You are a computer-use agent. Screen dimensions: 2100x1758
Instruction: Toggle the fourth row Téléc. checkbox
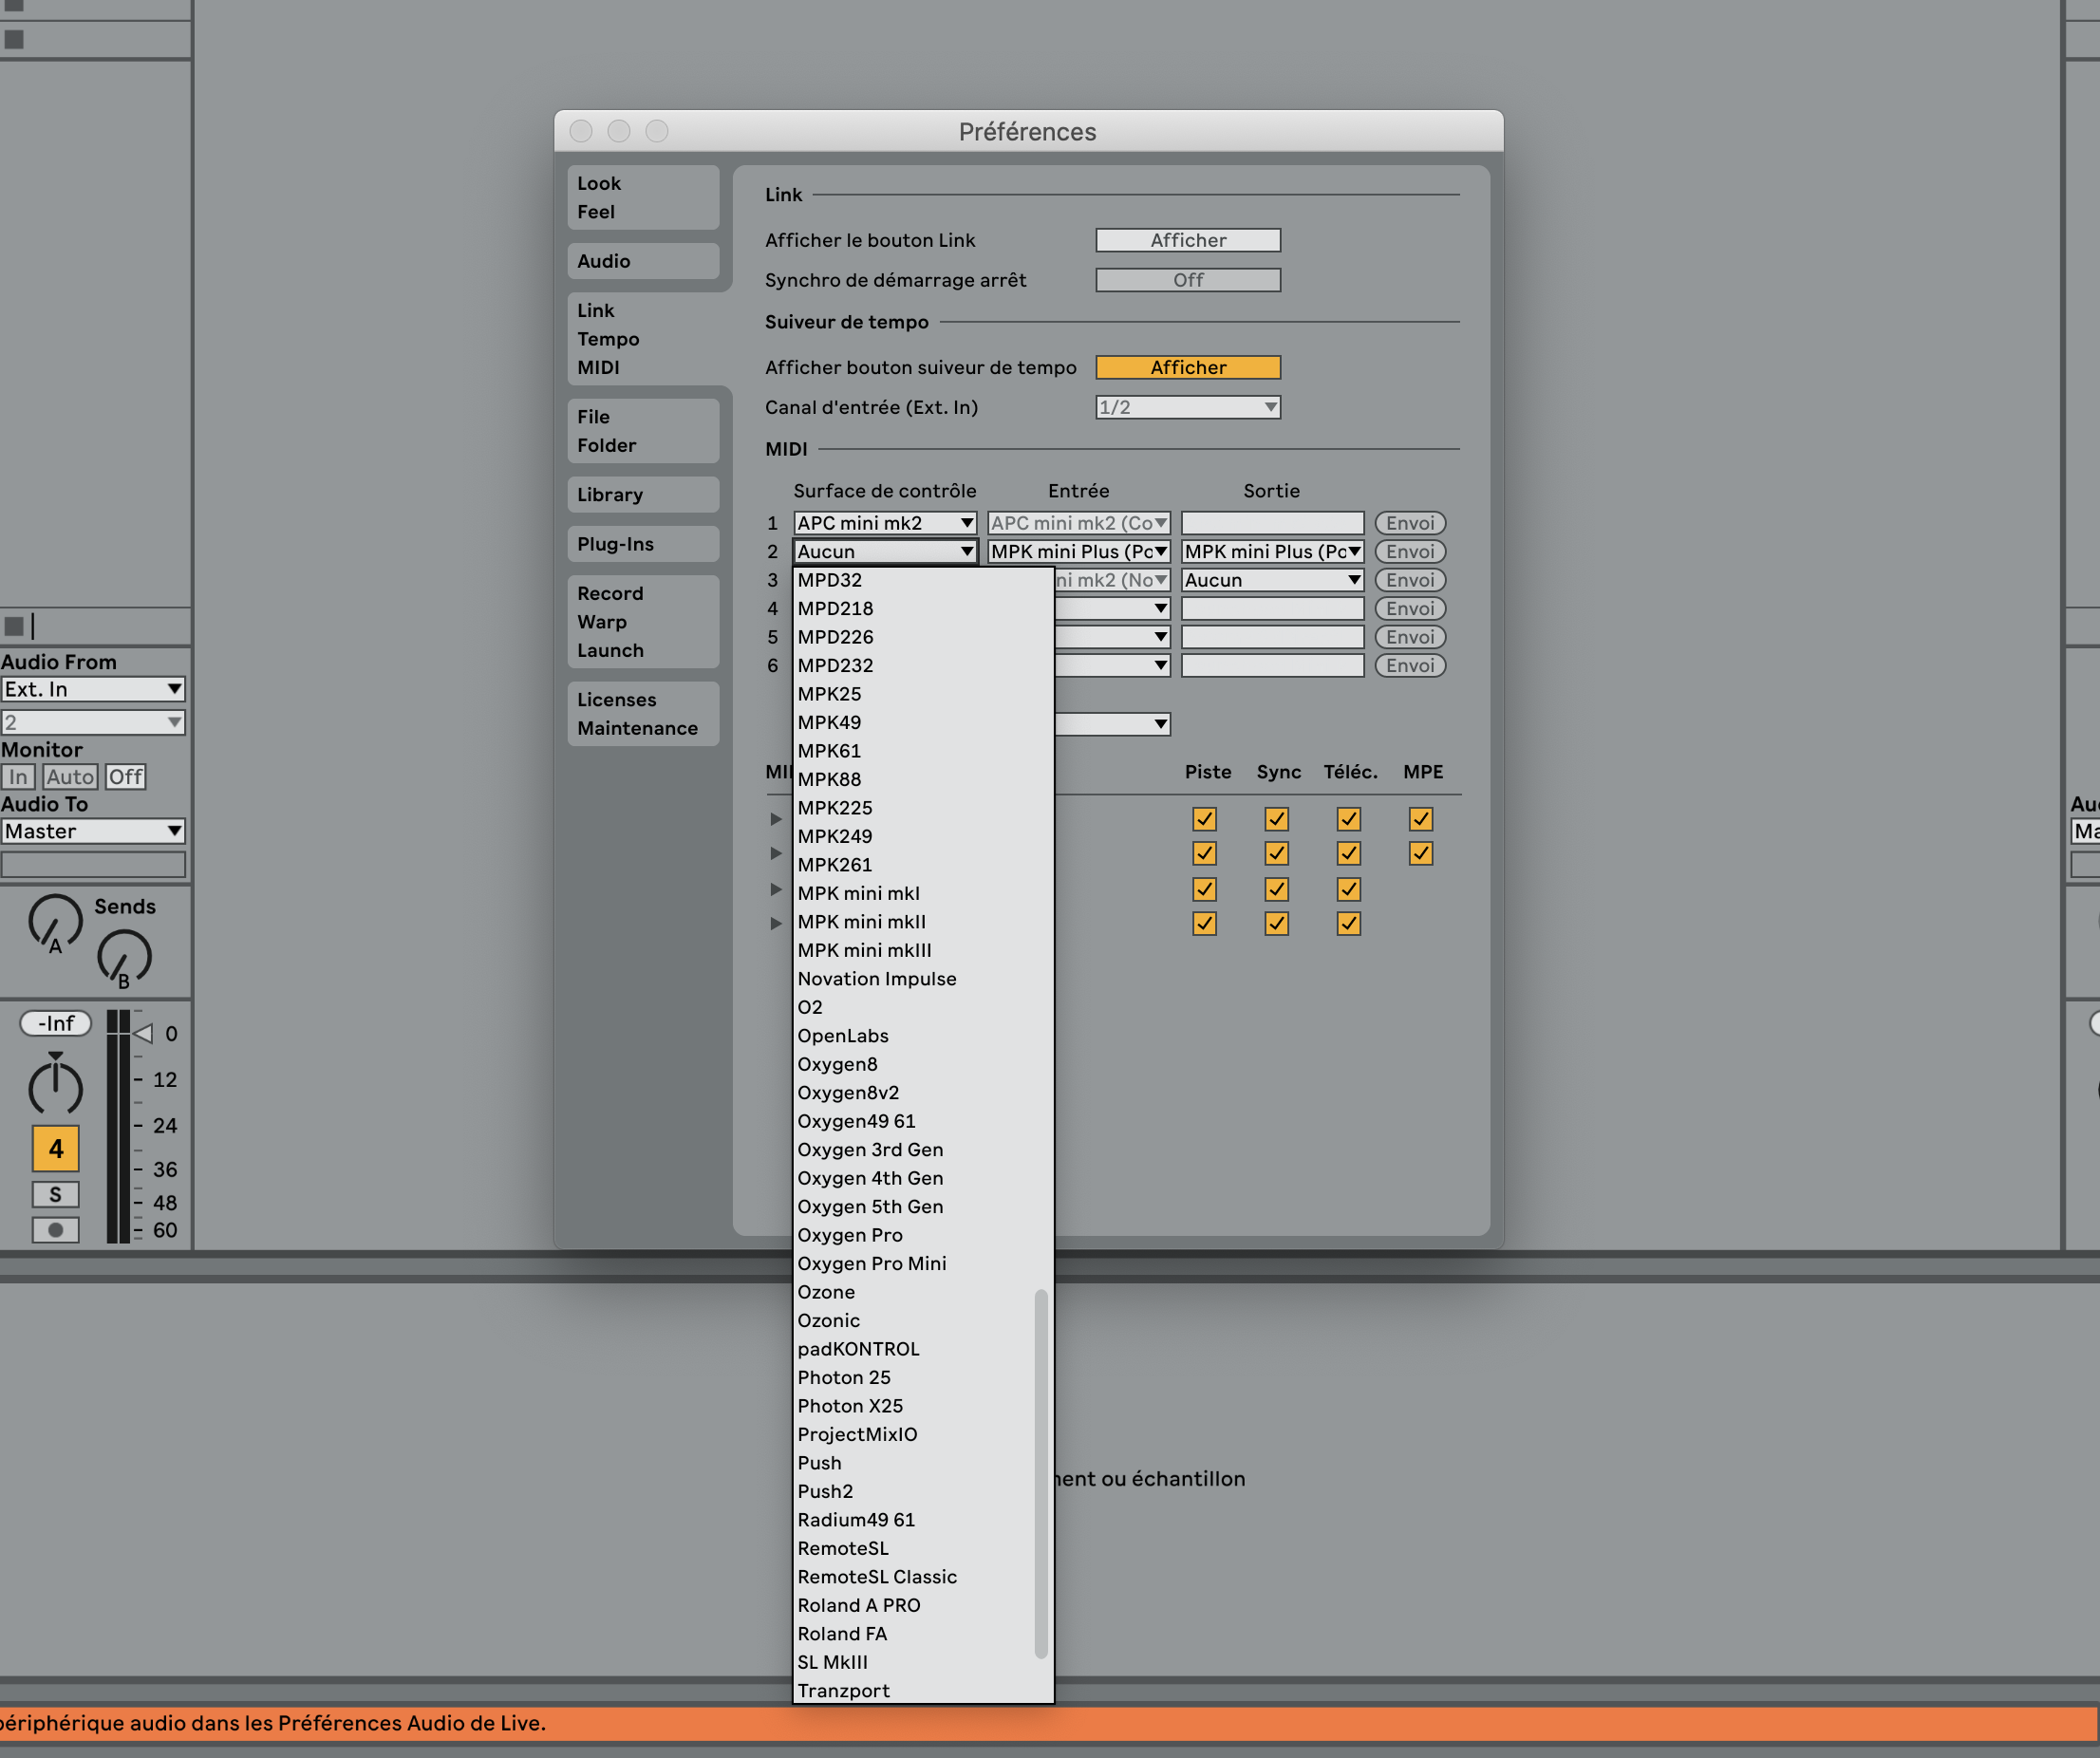(x=1348, y=923)
